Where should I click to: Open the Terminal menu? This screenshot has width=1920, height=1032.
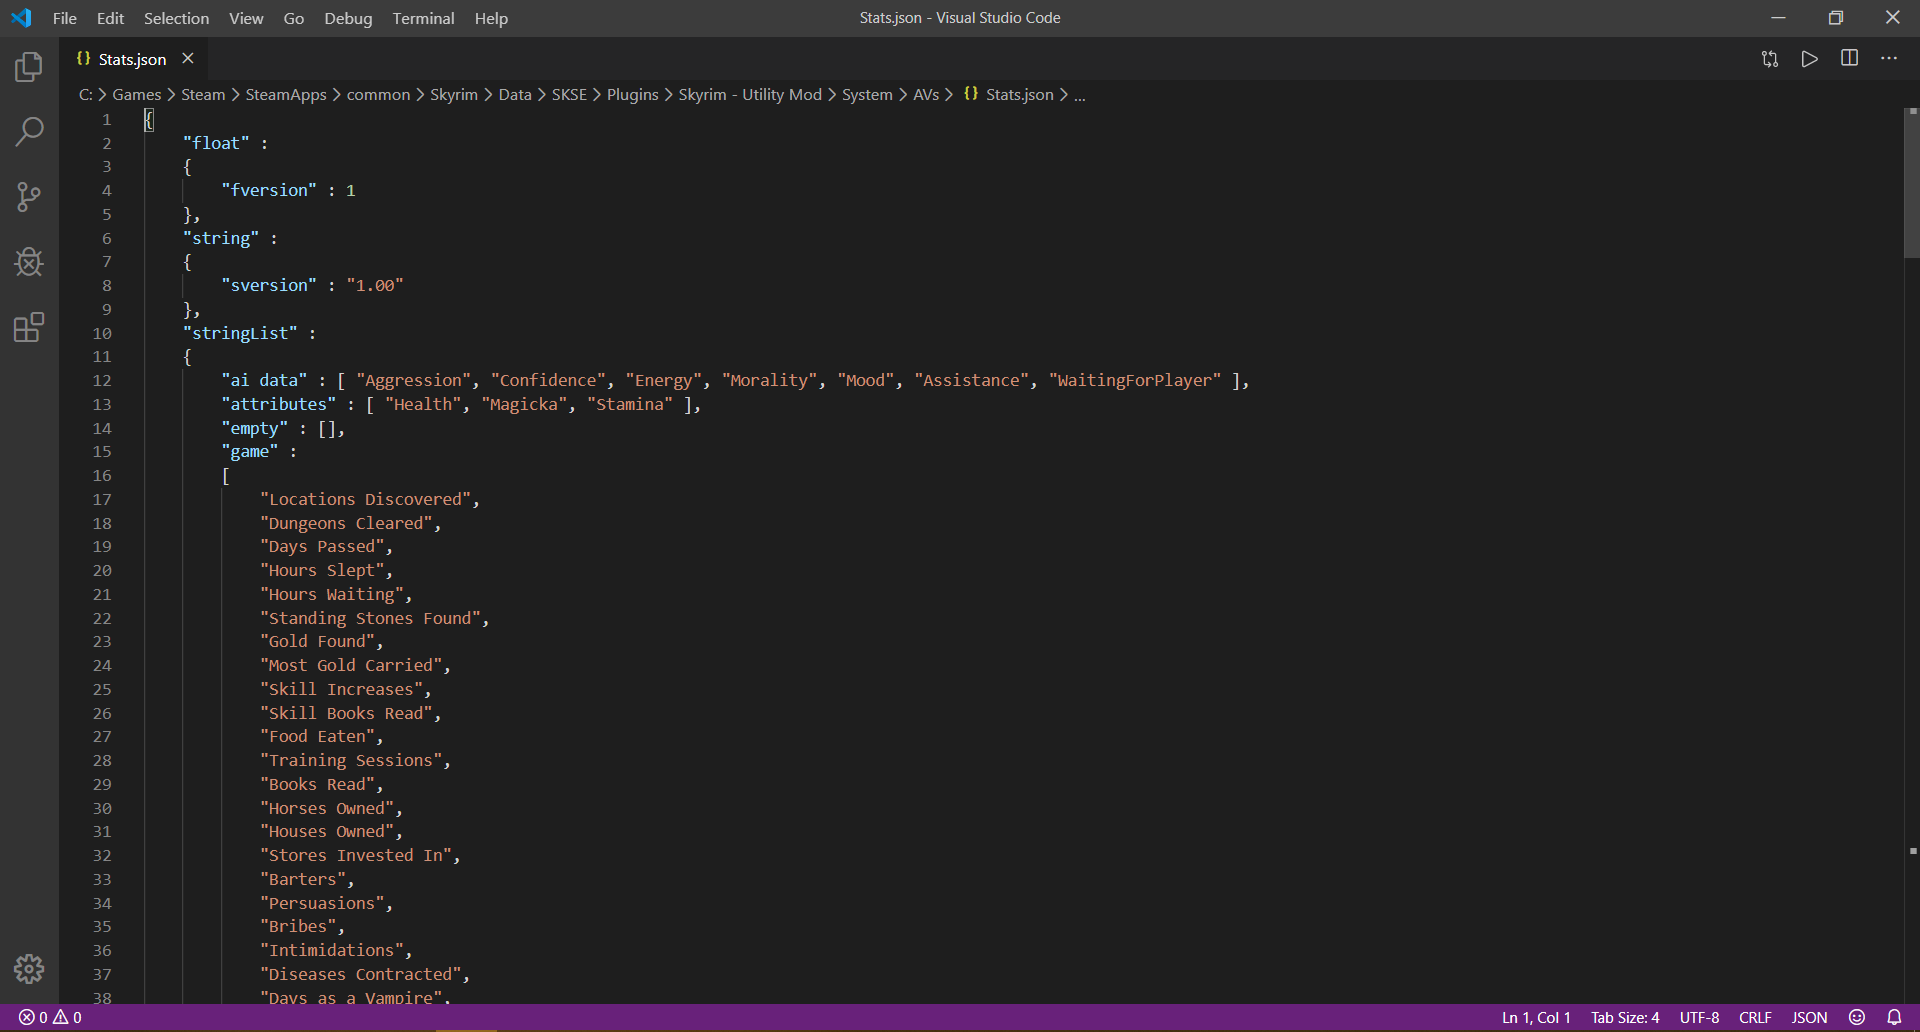(423, 18)
